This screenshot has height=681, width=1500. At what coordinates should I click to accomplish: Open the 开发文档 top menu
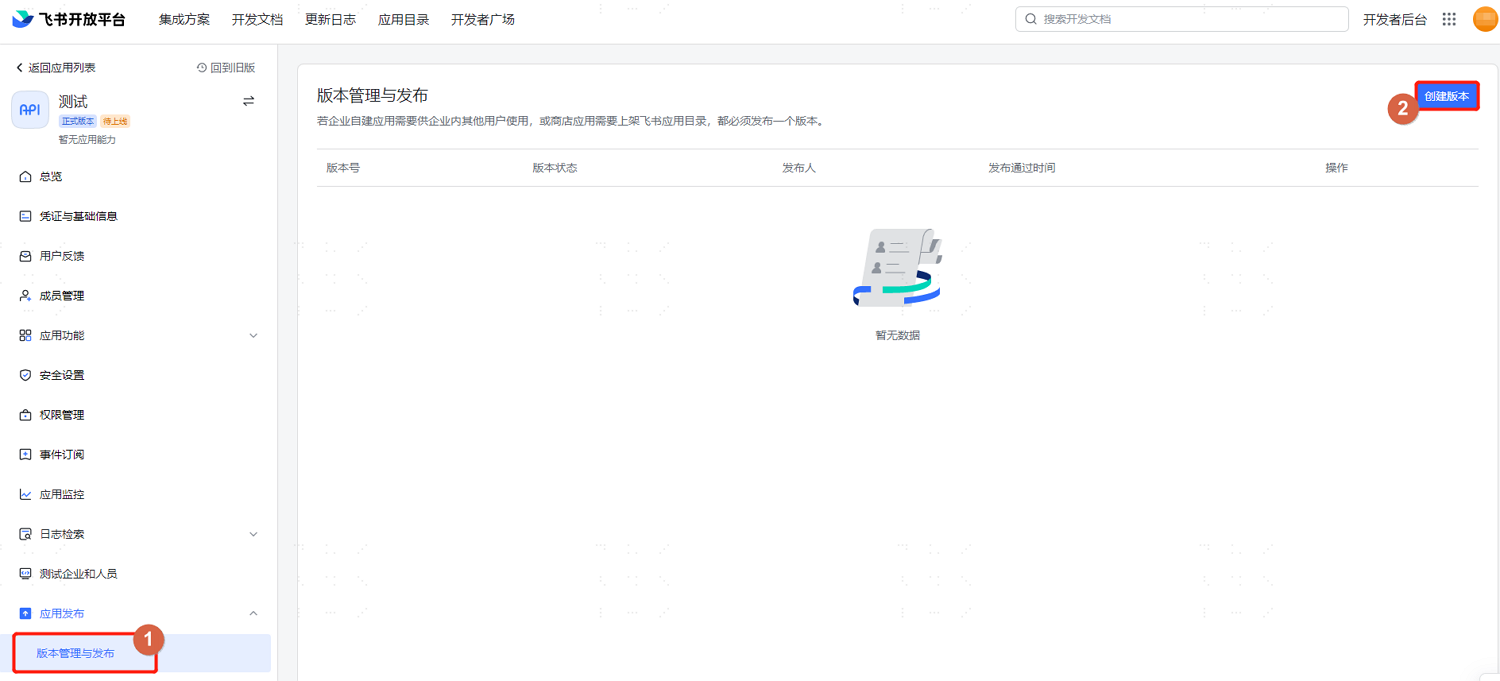pos(257,19)
